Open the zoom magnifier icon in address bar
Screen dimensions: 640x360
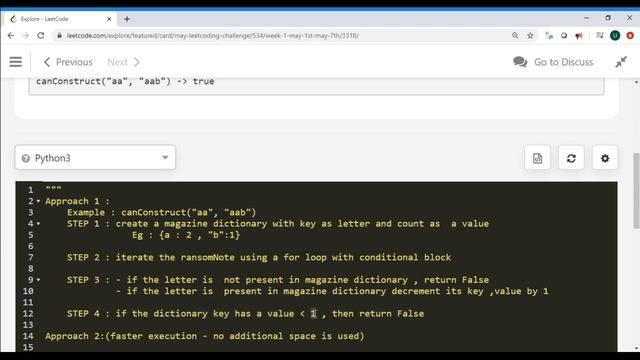point(515,36)
